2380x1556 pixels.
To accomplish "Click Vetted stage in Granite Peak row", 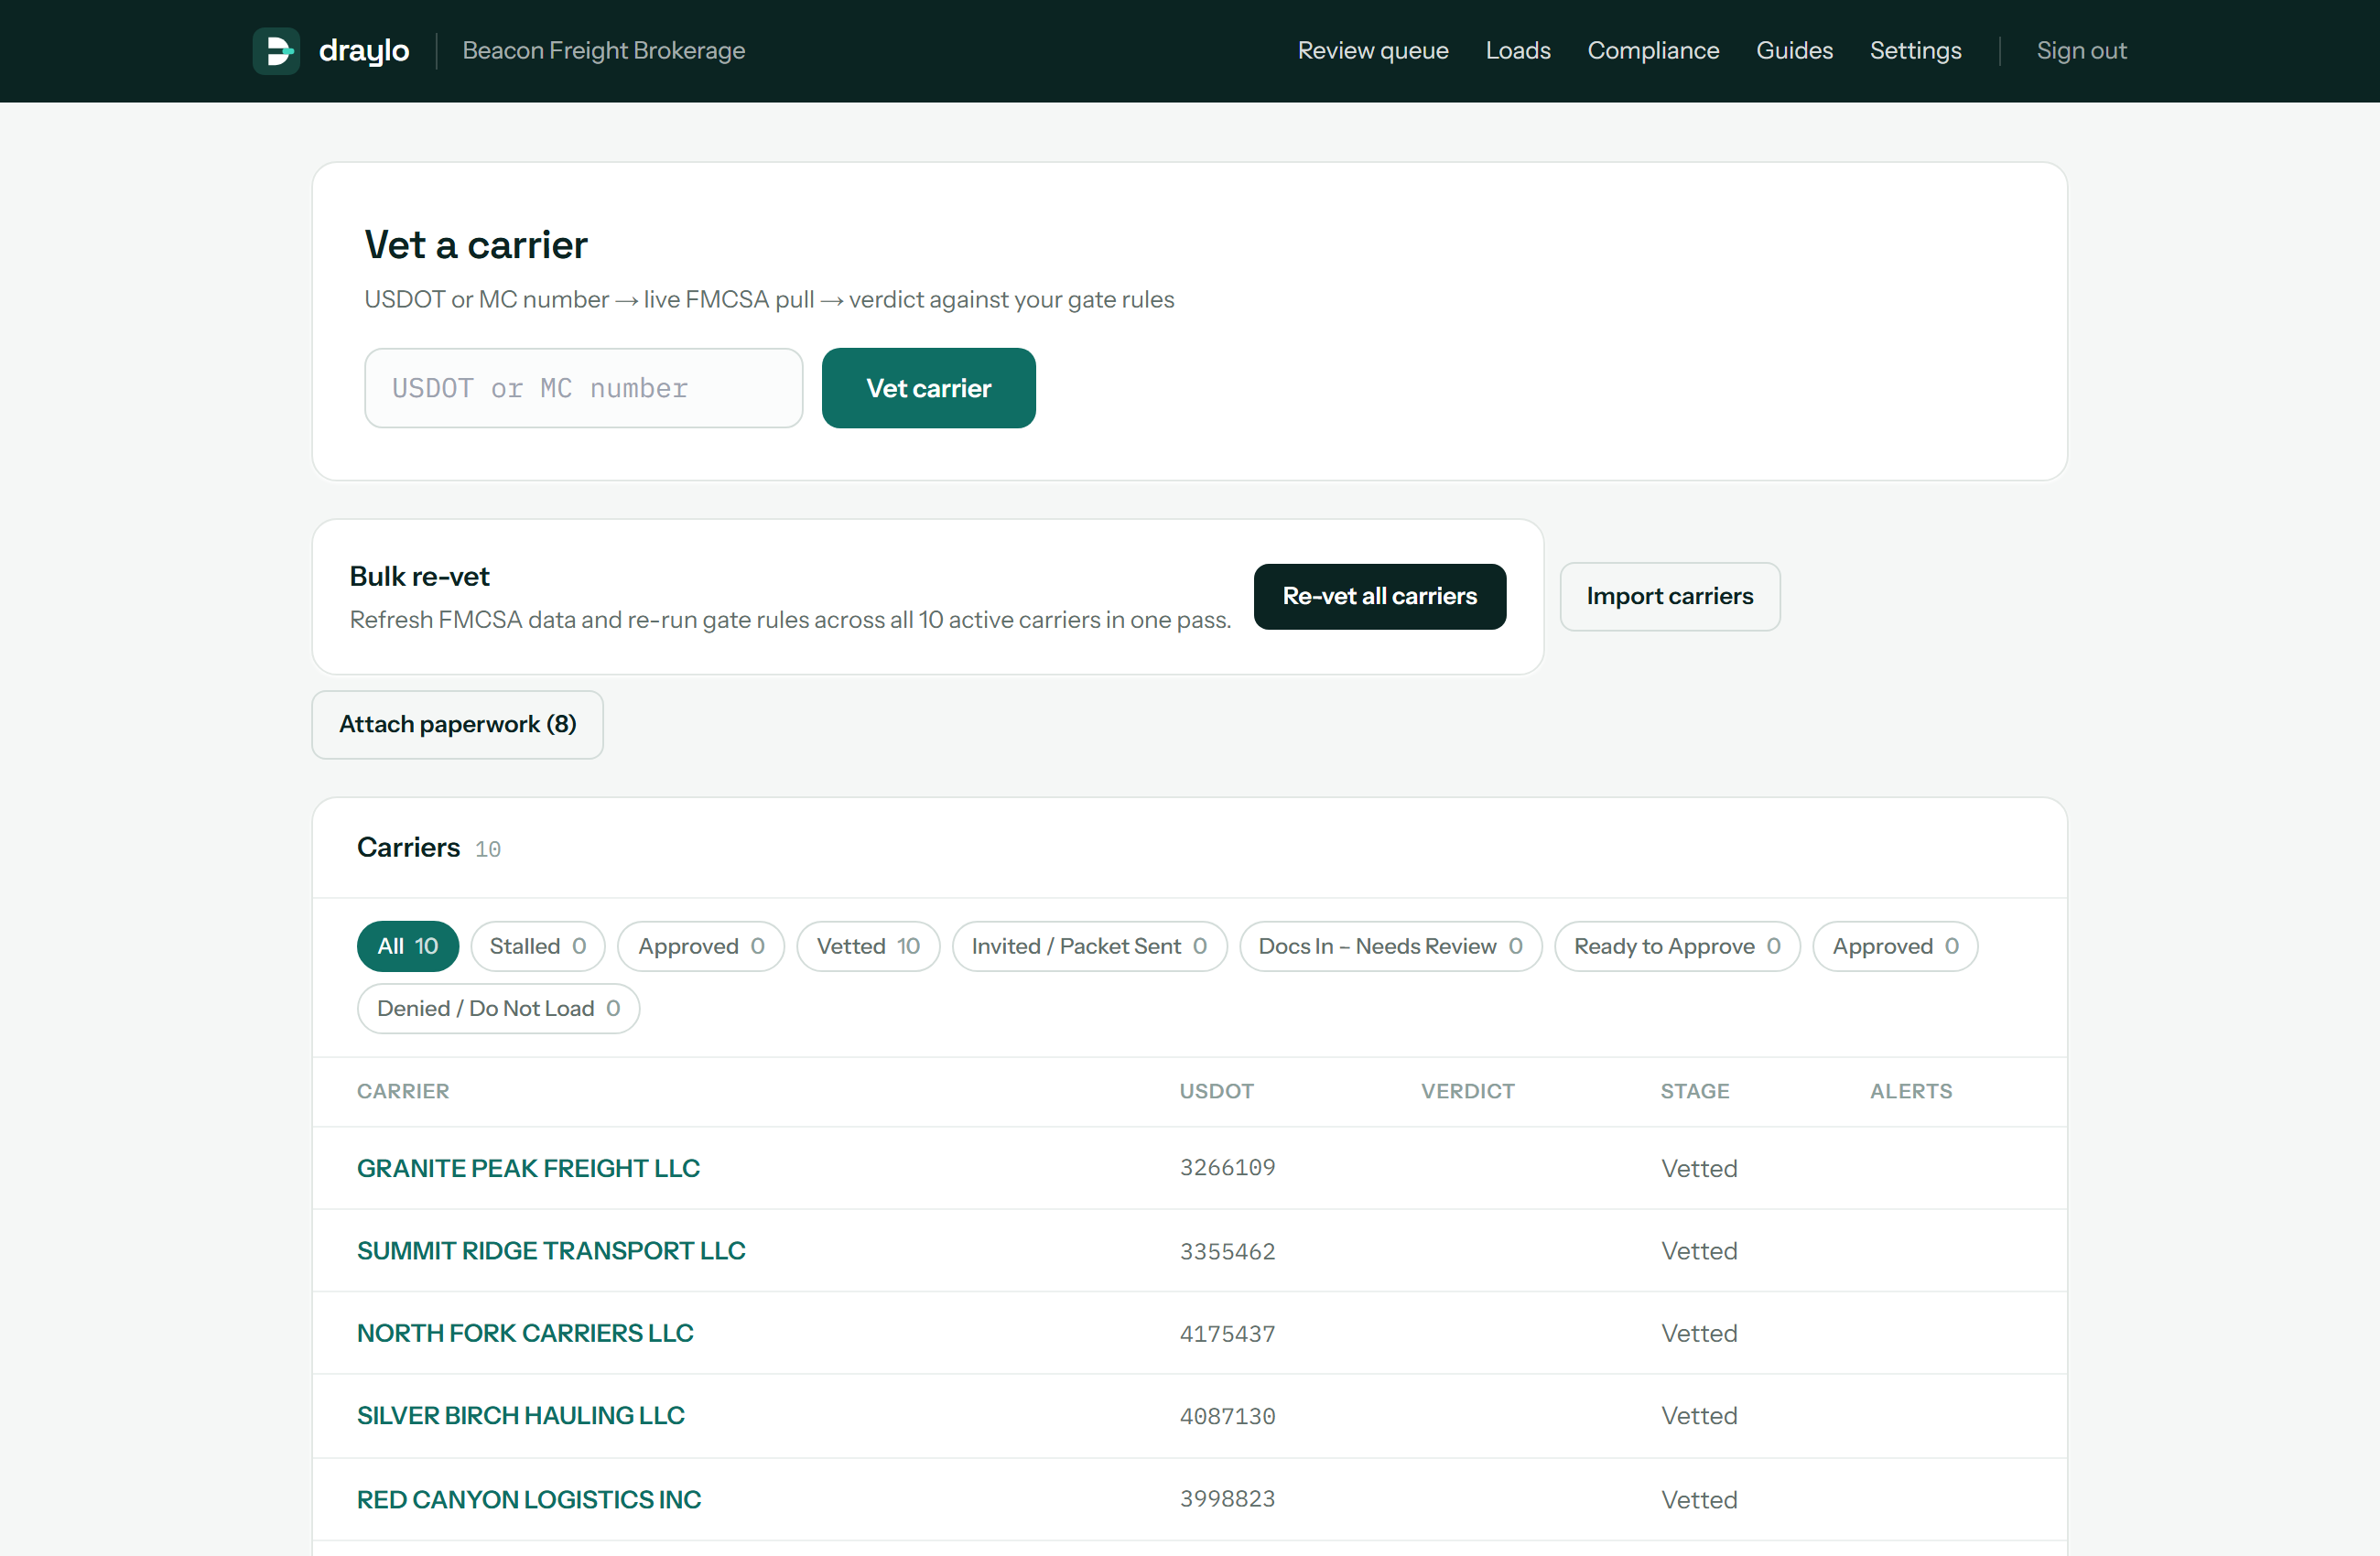I will tap(1699, 1168).
